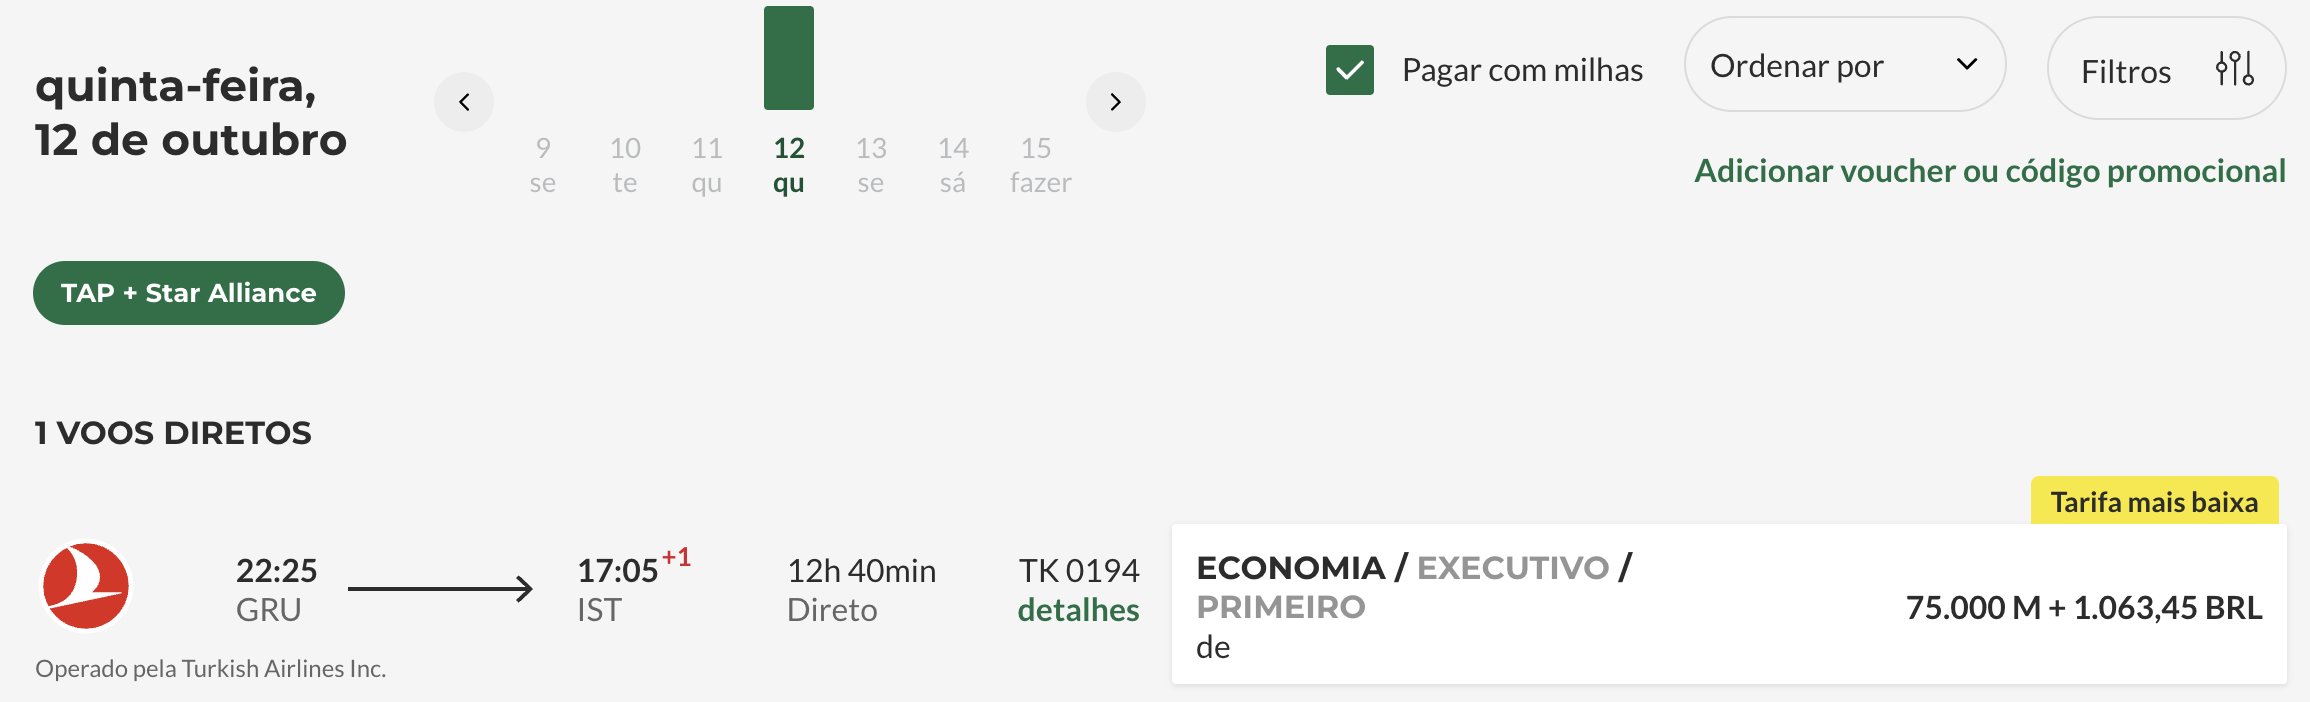Screen dimensions: 2310x702
Task: Click the green price bar for 12
Action: coord(789,58)
